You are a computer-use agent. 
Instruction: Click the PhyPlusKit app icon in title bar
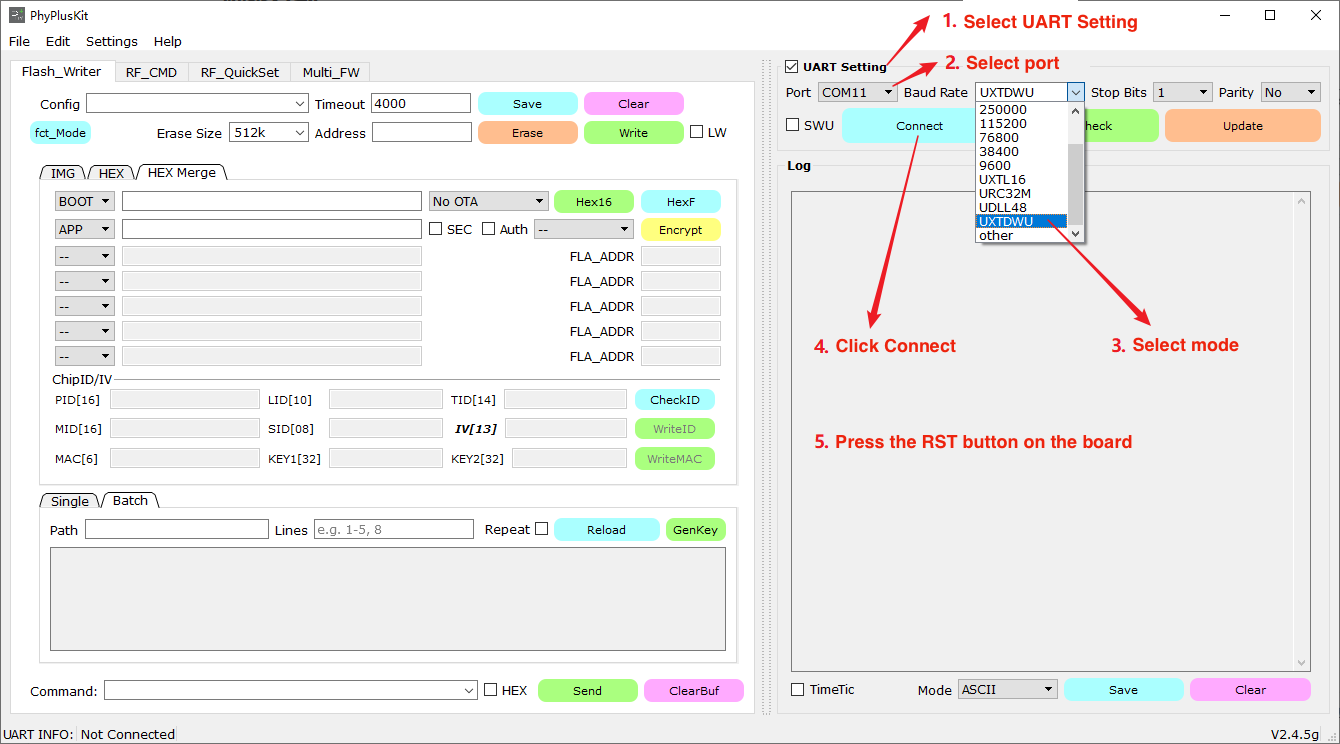[x=17, y=15]
